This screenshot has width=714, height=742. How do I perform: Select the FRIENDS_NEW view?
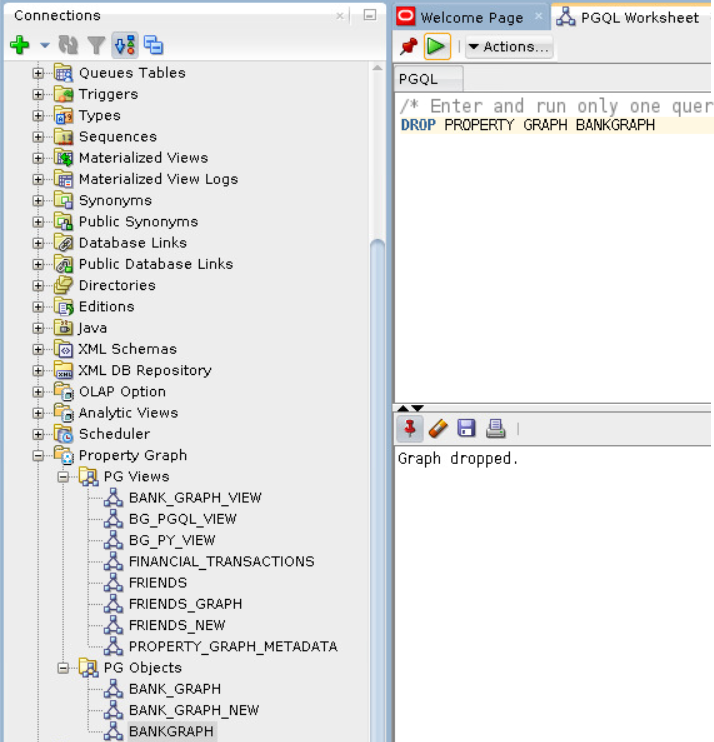point(177,626)
